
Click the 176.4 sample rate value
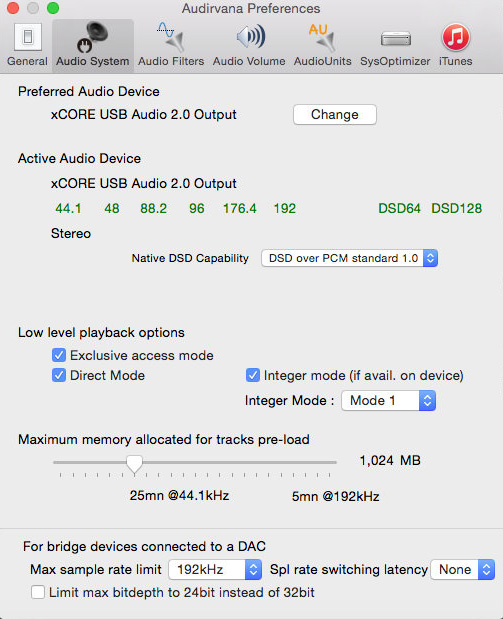click(240, 208)
